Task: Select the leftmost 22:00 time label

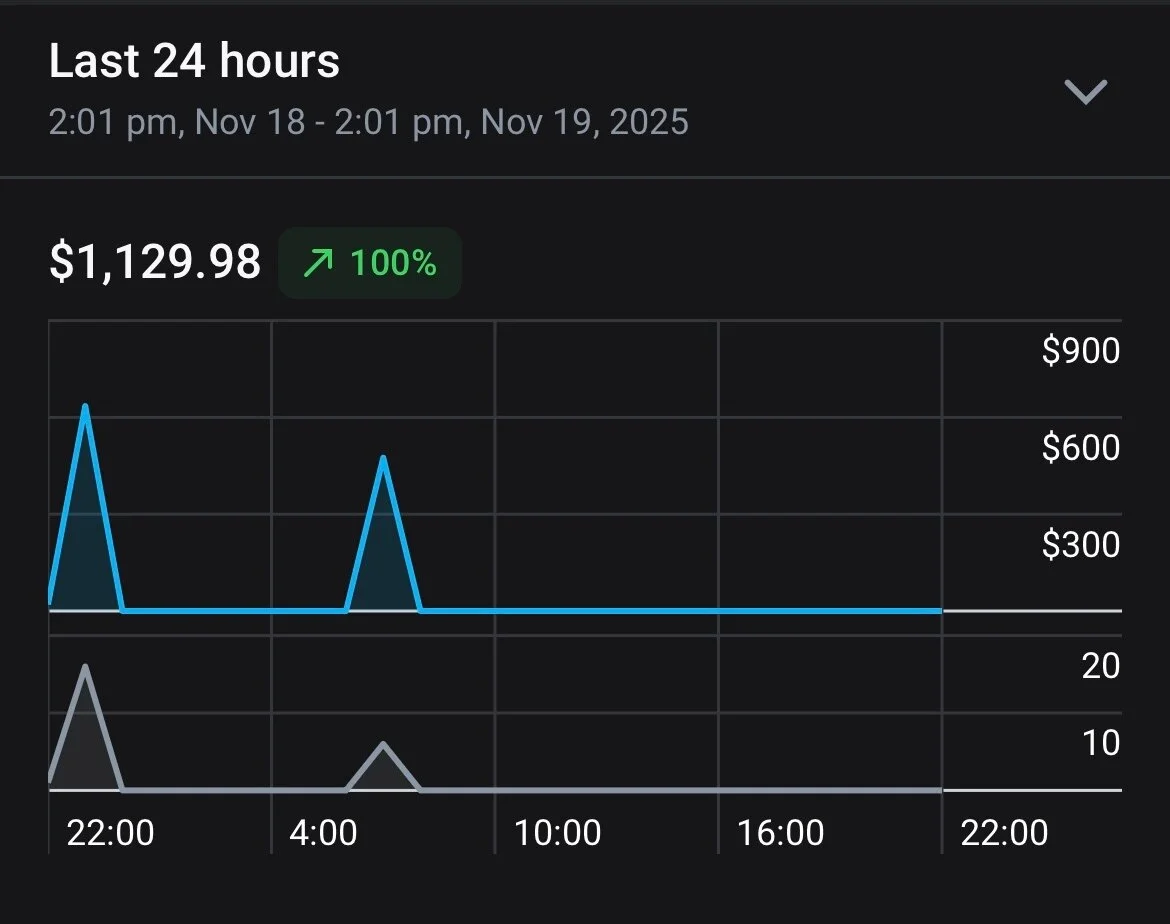Action: [x=110, y=832]
